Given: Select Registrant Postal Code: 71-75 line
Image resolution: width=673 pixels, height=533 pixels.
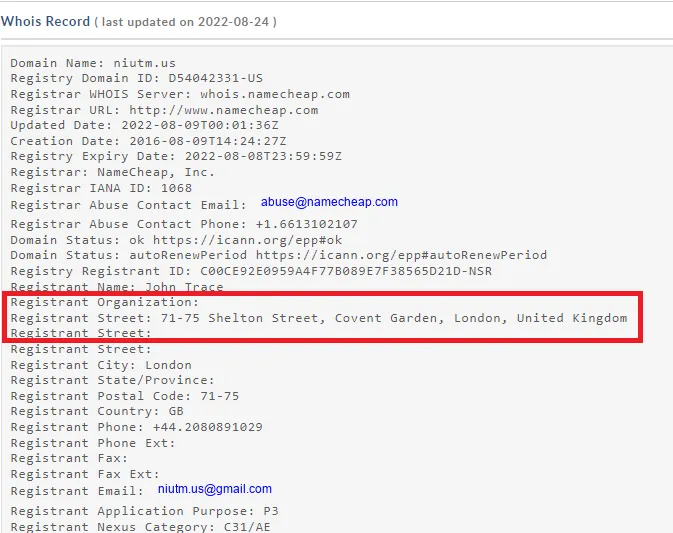Looking at the screenshot, I should coord(125,396).
